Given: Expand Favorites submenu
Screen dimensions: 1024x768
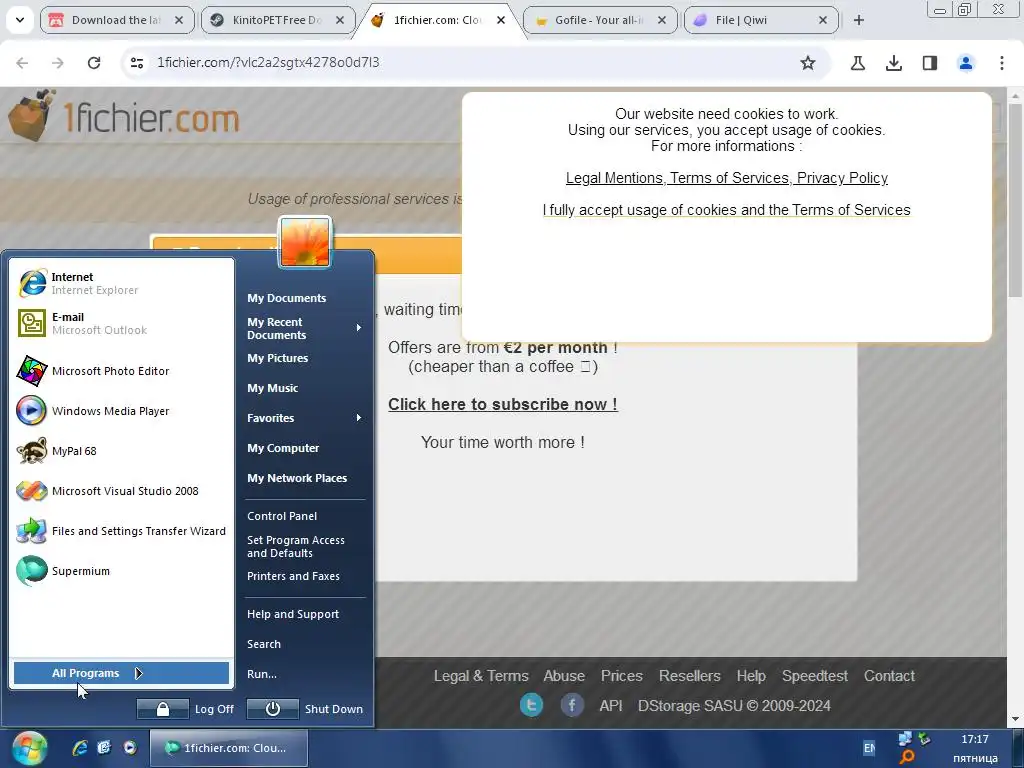Looking at the screenshot, I should point(304,418).
